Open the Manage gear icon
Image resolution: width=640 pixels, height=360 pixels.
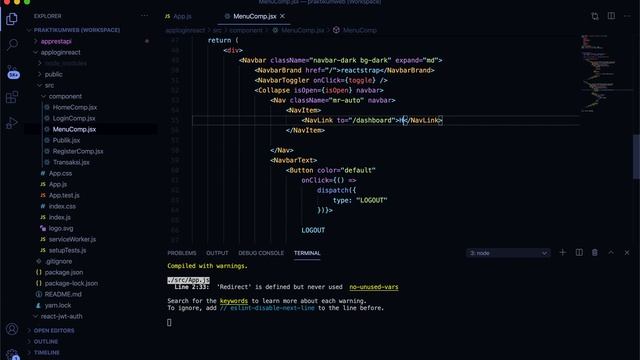[12, 355]
